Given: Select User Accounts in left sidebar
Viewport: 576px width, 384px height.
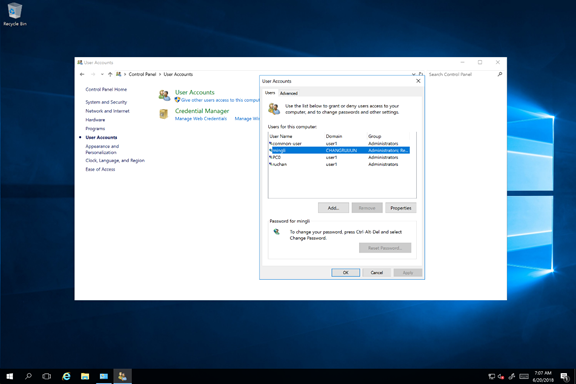Looking at the screenshot, I should (101, 137).
